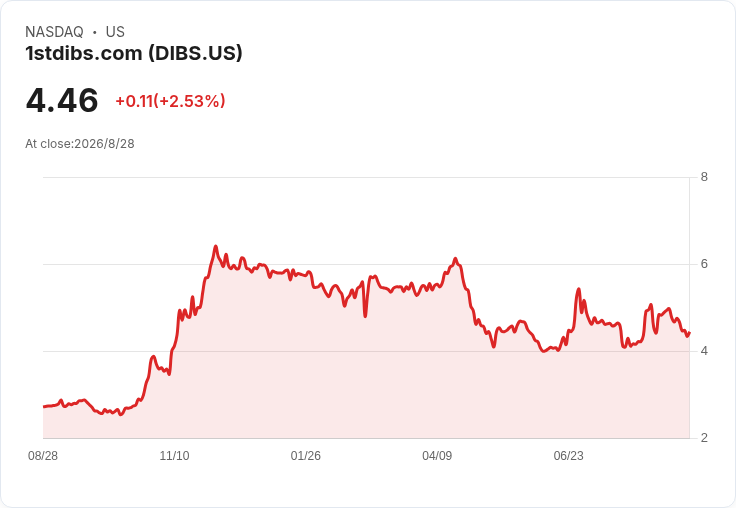The width and height of the screenshot is (736, 508).
Task: Click the sharp dip between 01/26 and 04/09
Action: [x=365, y=316]
